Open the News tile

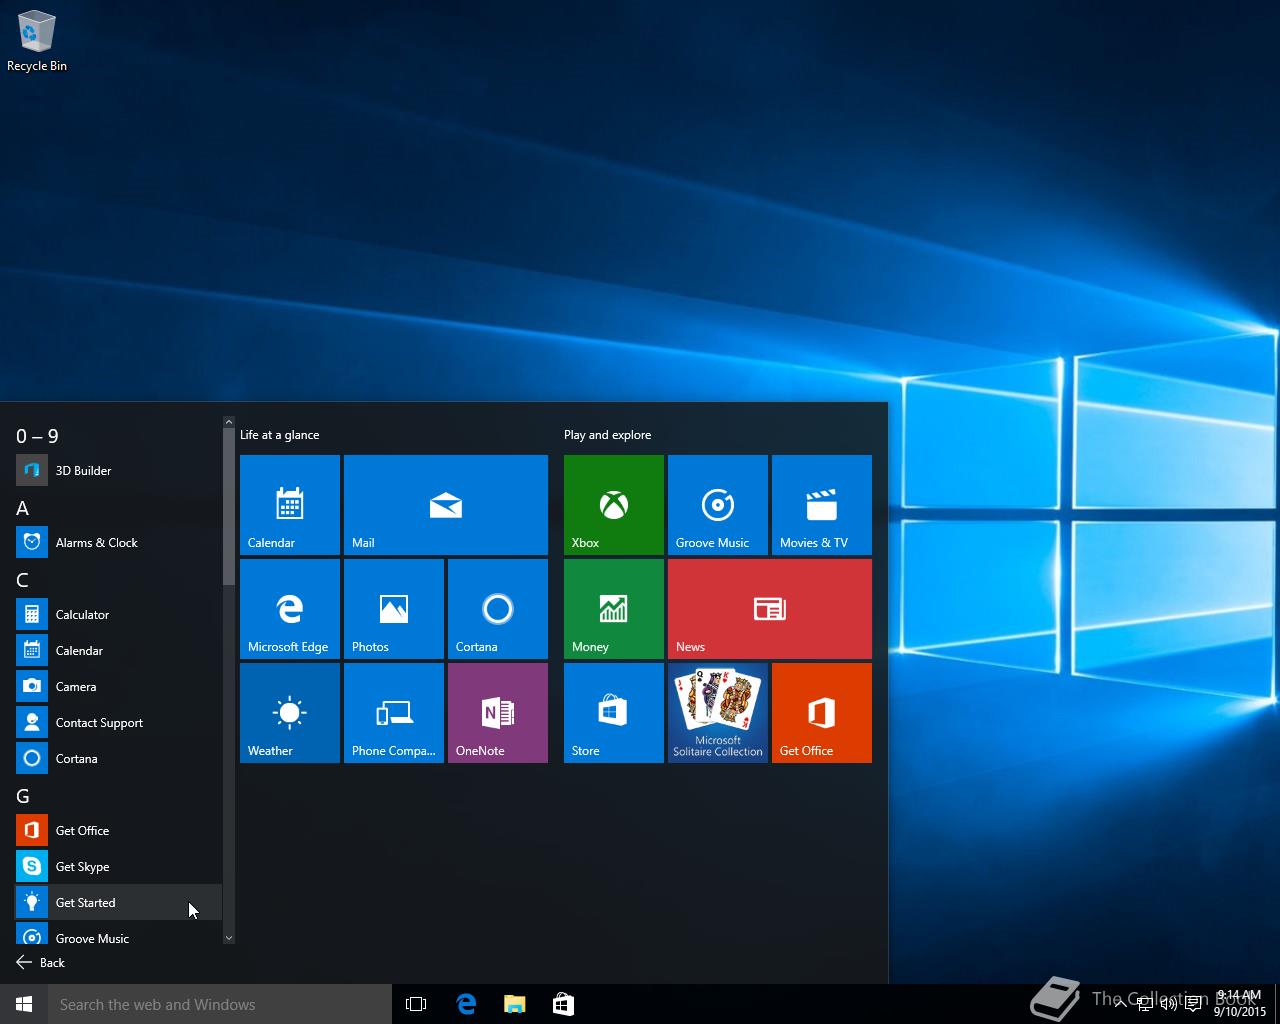click(x=770, y=609)
